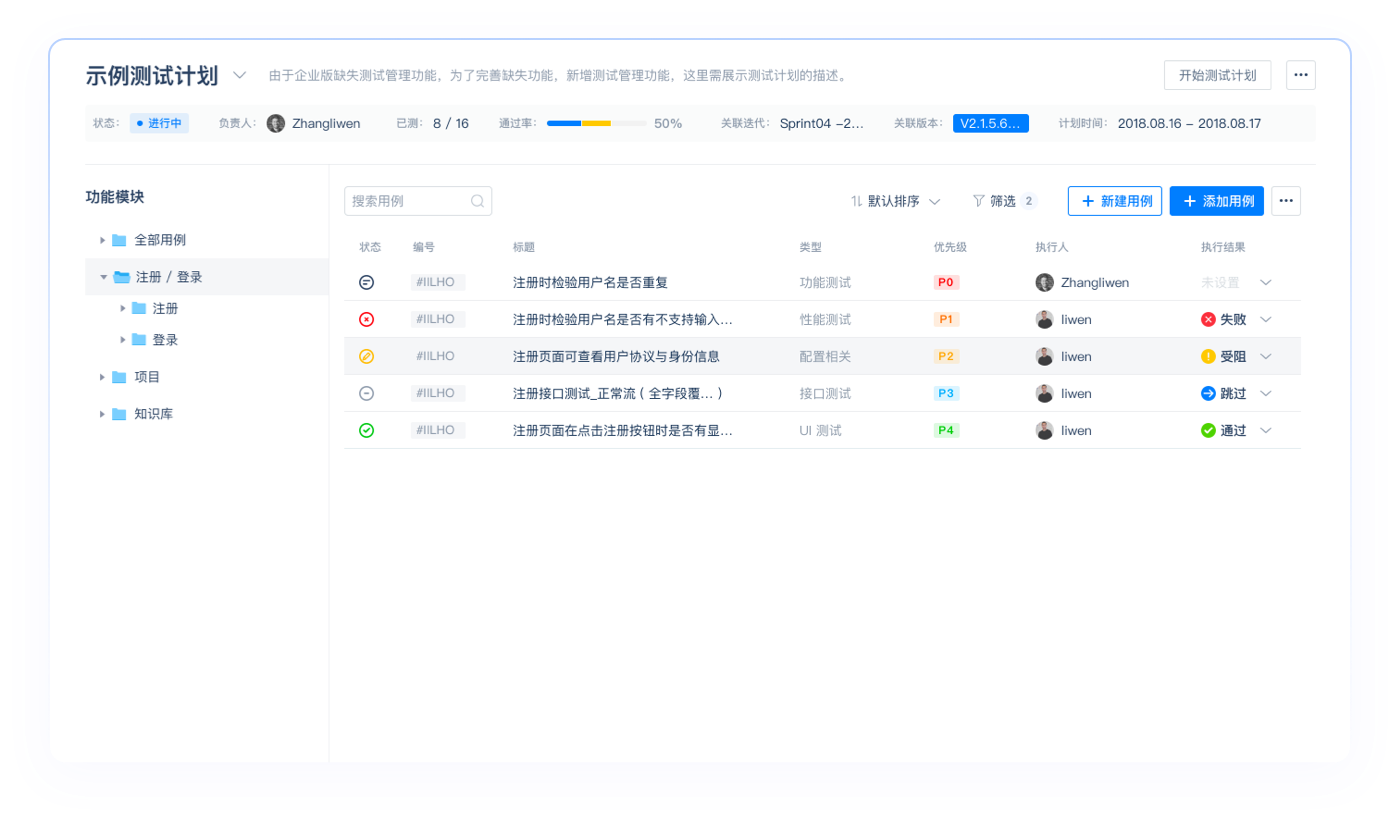Expand the 注册 folder in the sidebar

pyautogui.click(x=122, y=308)
